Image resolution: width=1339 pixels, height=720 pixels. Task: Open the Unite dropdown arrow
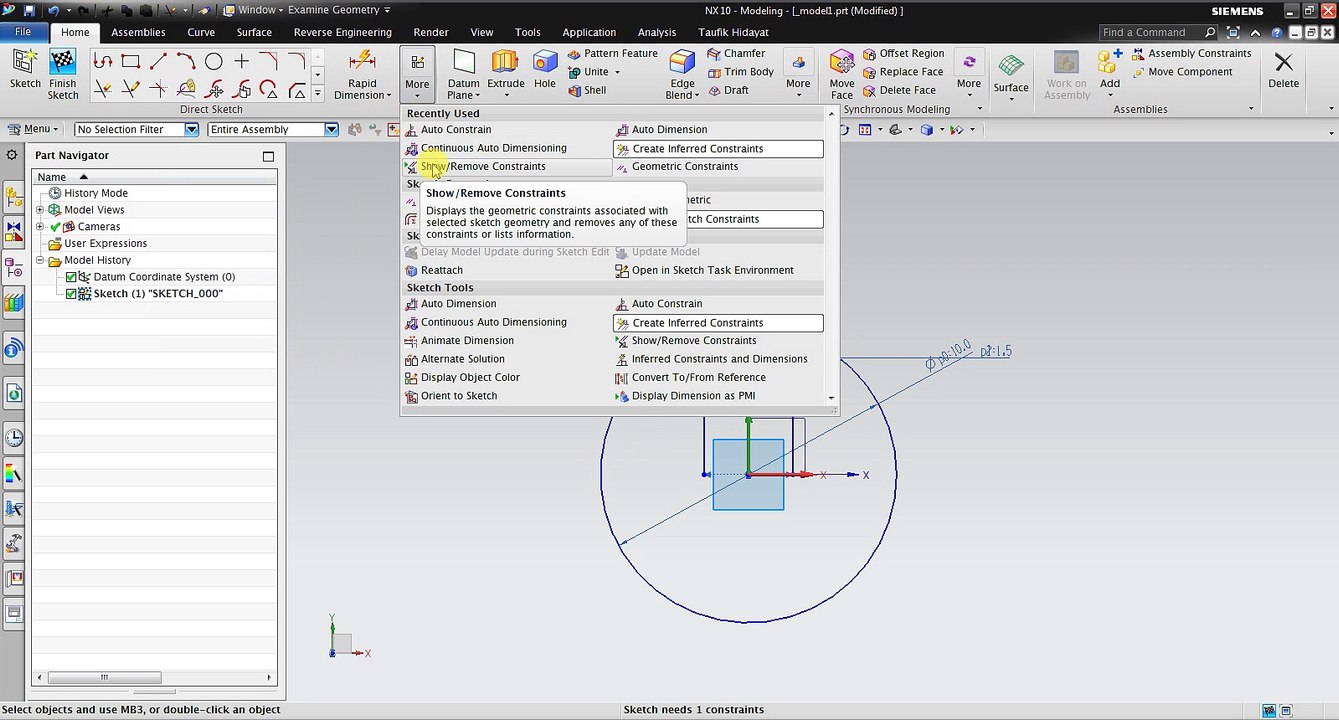(617, 72)
